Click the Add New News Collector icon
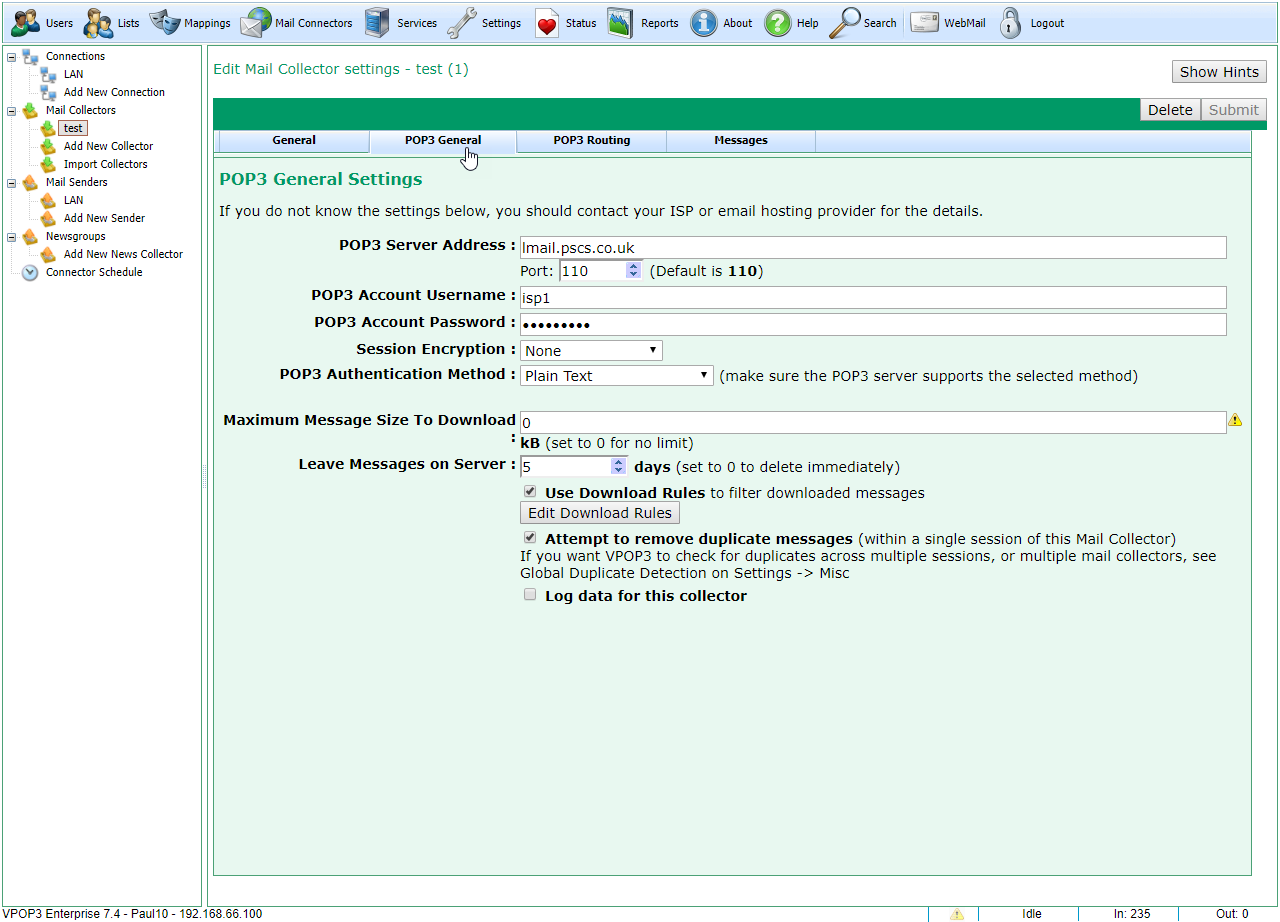The width and height of the screenshot is (1280, 922). (48, 254)
